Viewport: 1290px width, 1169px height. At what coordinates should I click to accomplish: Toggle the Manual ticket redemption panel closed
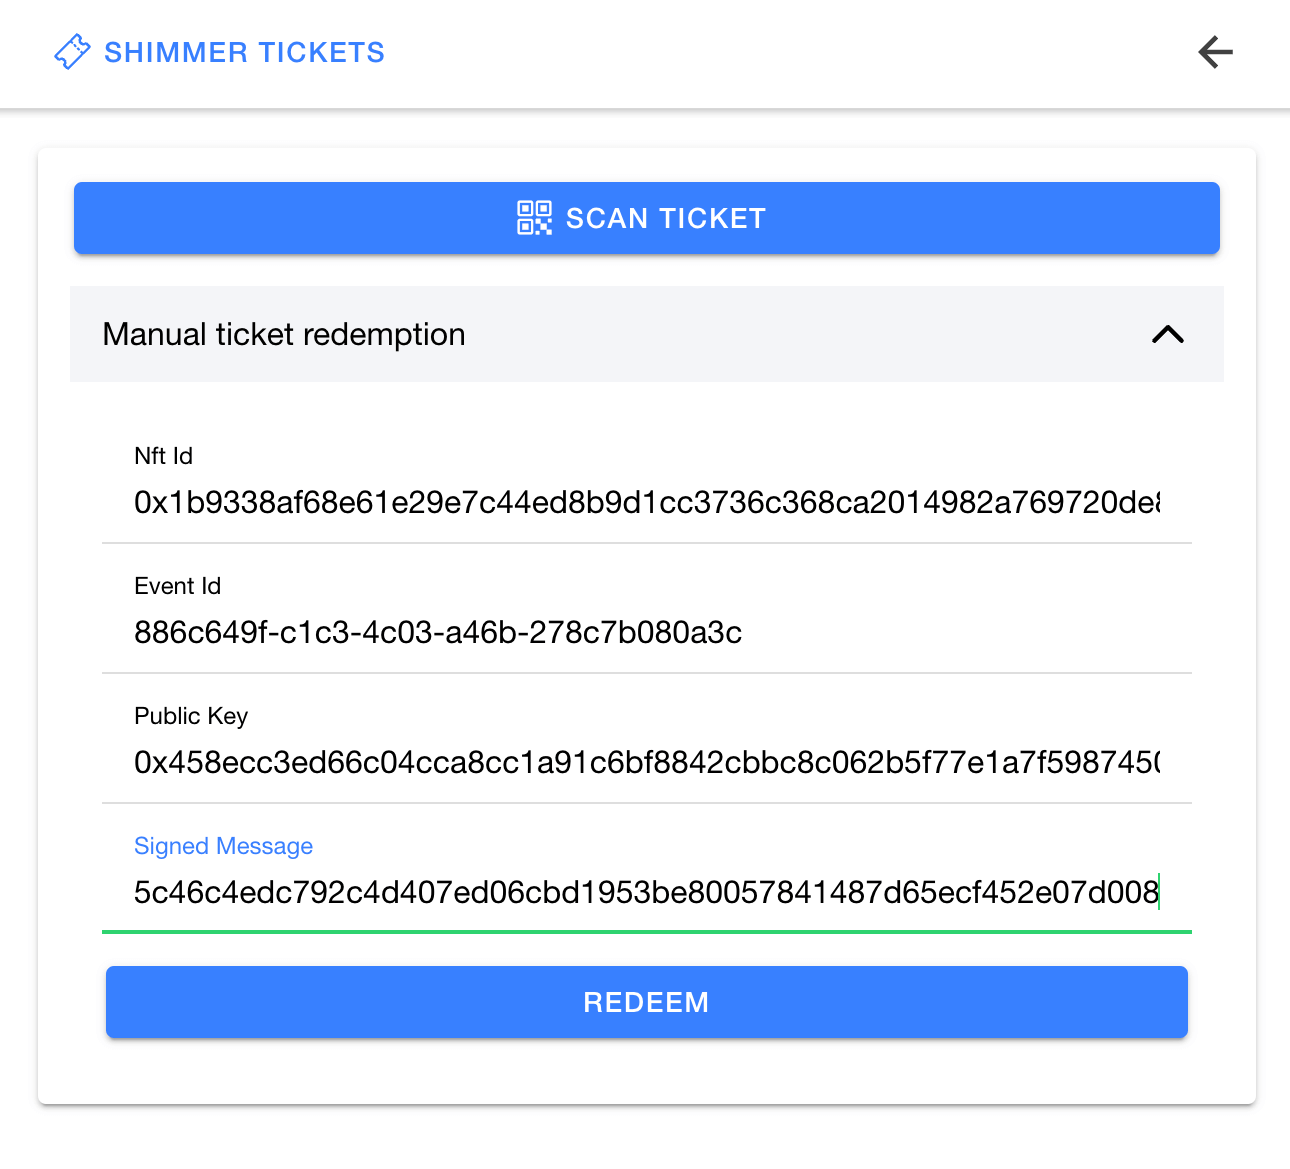(646, 335)
